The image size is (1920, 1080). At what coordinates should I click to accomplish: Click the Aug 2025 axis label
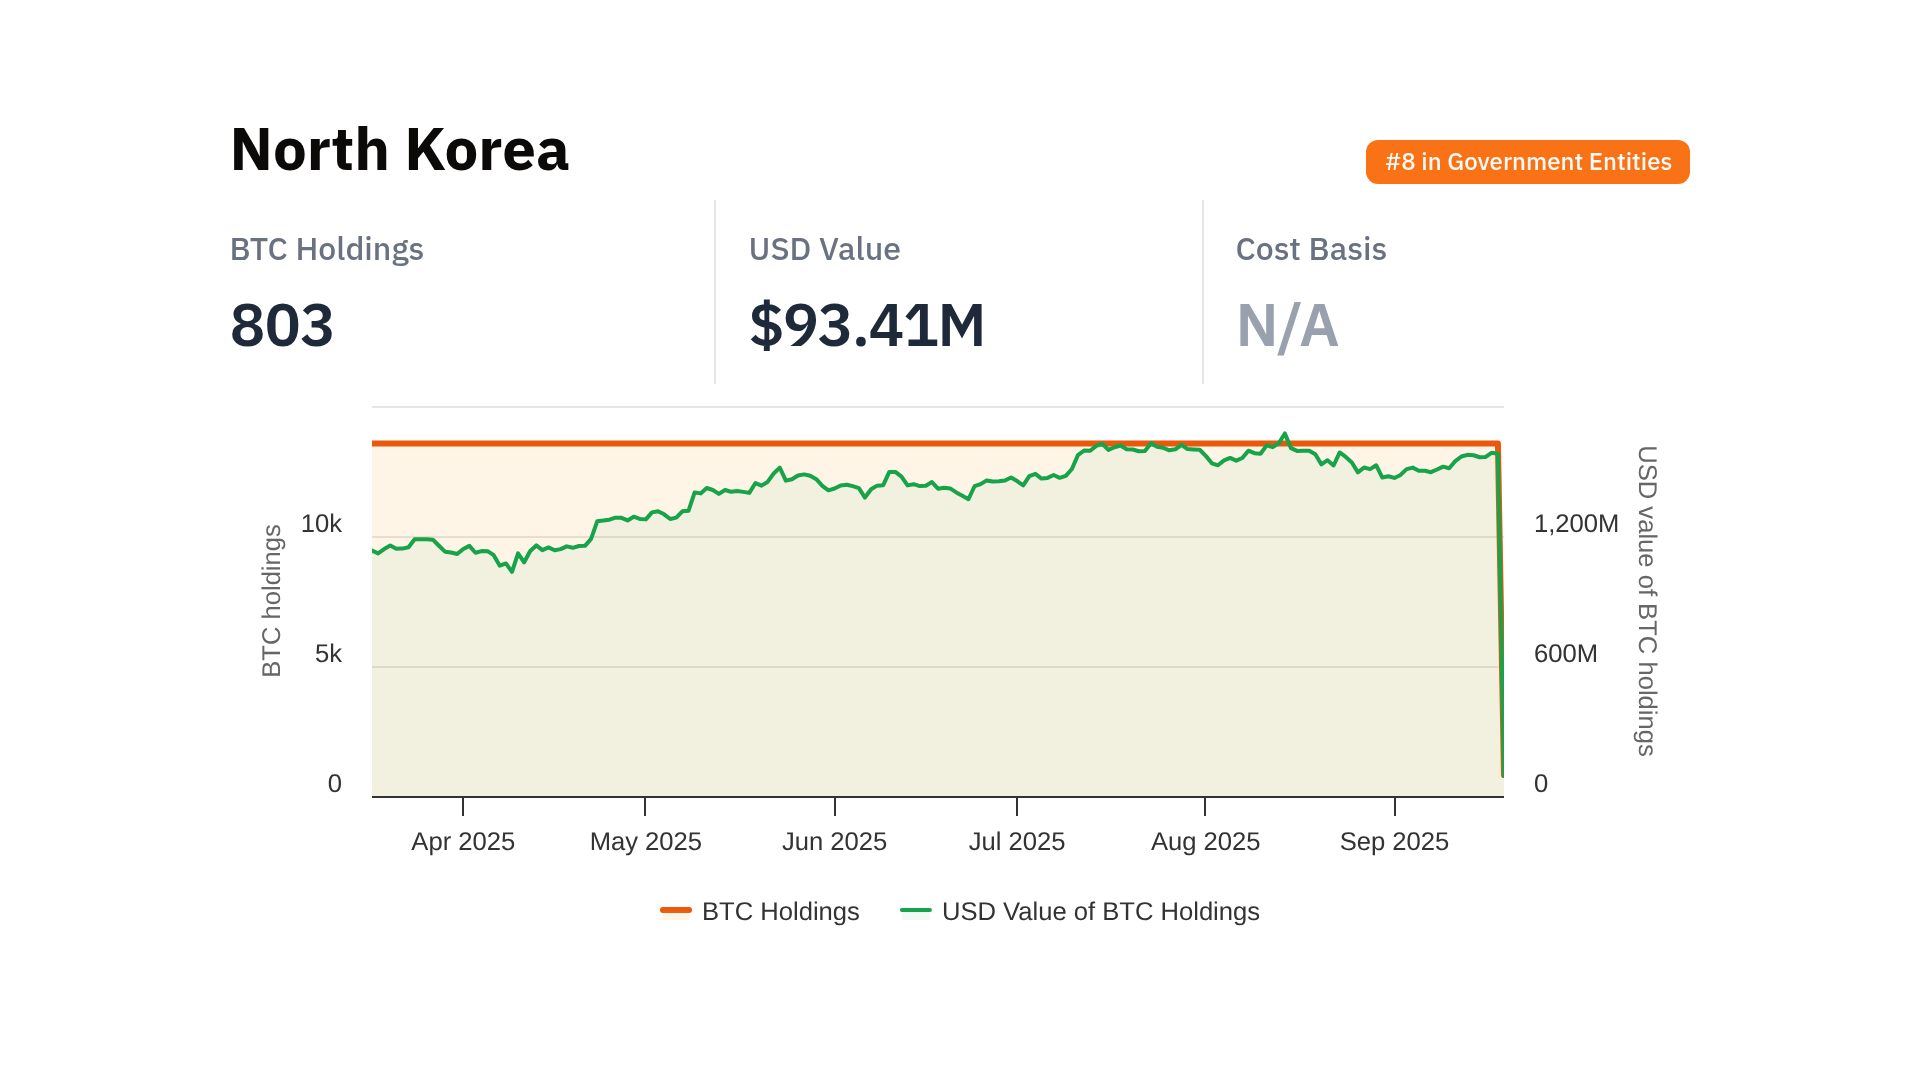[1205, 842]
